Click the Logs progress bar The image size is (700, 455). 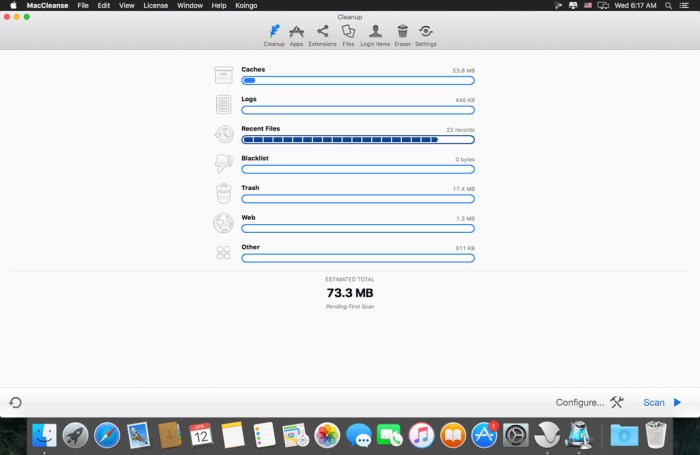coord(358,110)
